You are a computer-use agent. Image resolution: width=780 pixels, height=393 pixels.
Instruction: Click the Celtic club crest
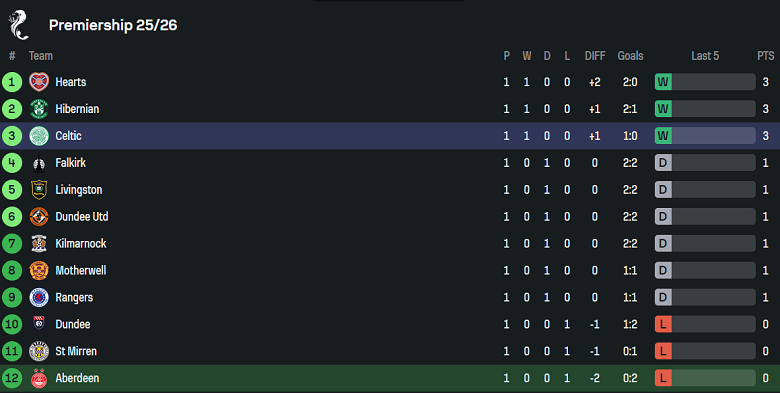click(x=39, y=136)
